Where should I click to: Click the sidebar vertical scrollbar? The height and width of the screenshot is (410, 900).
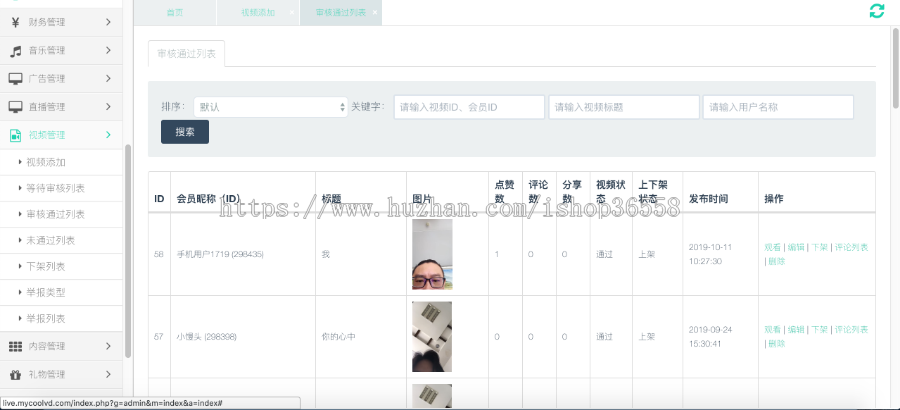[x=127, y=250]
